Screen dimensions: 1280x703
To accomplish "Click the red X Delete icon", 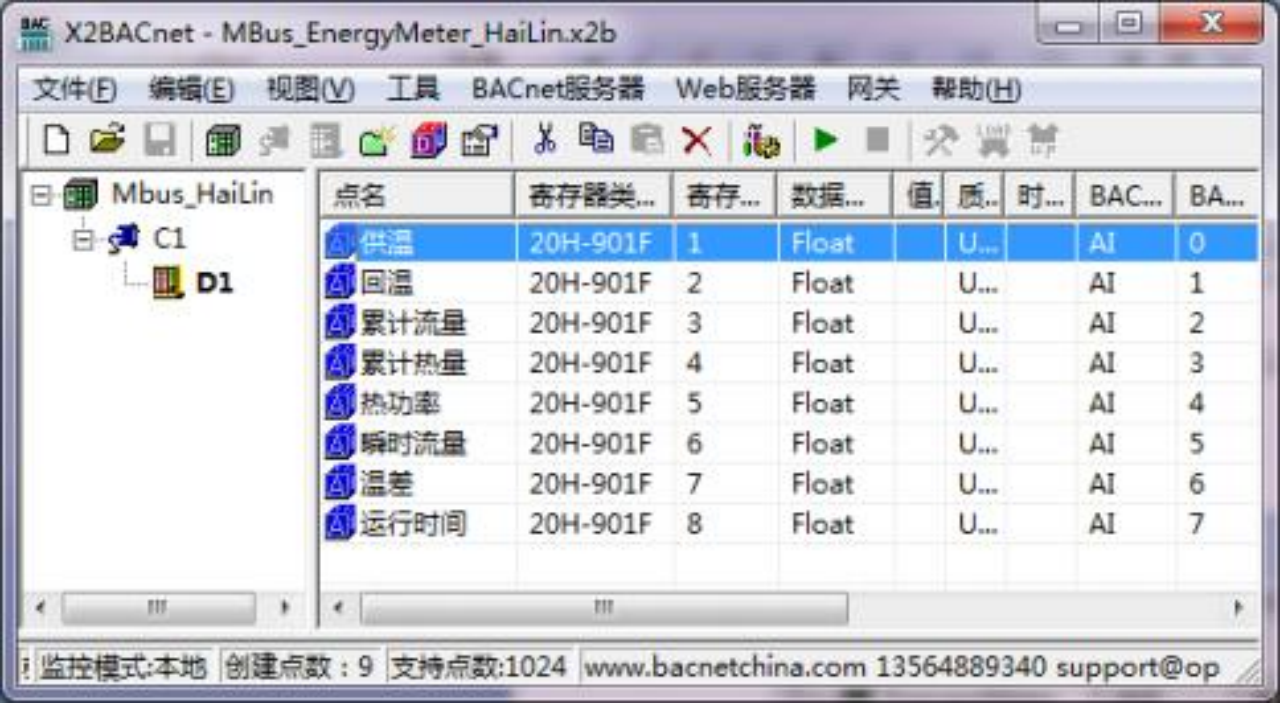I will pyautogui.click(x=697, y=140).
